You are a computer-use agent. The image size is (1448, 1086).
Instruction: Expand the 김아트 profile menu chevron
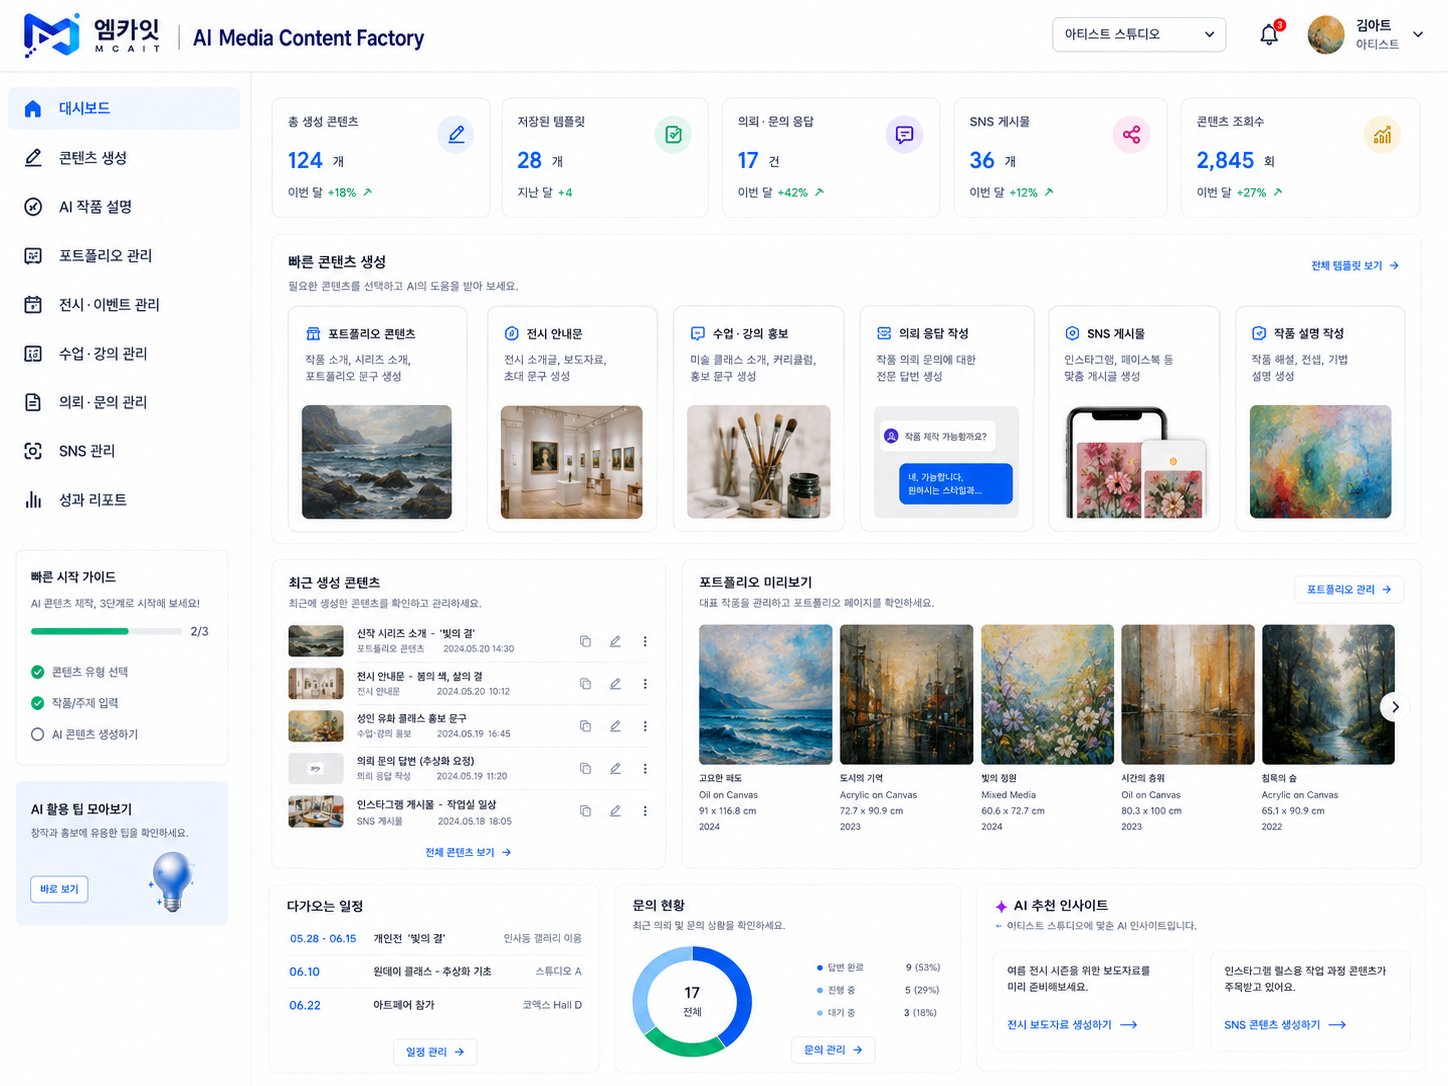pos(1417,35)
